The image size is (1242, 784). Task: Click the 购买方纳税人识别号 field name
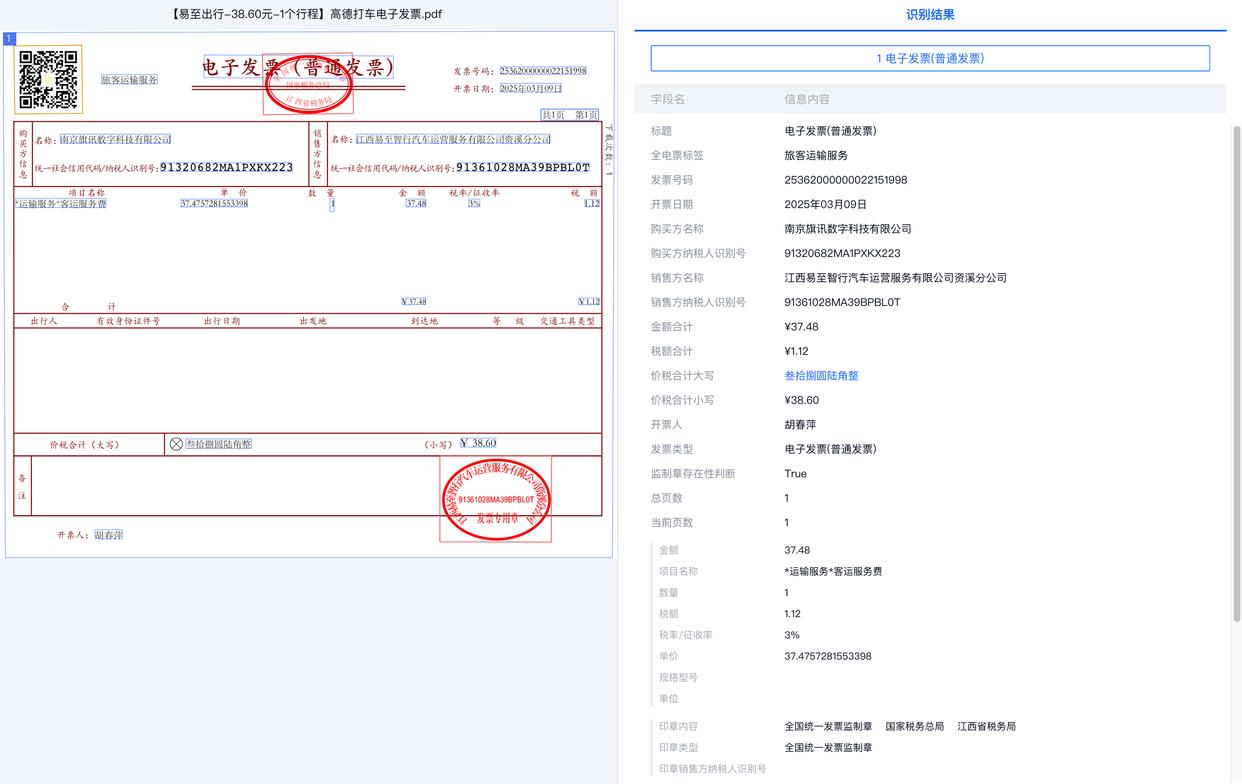tap(698, 253)
